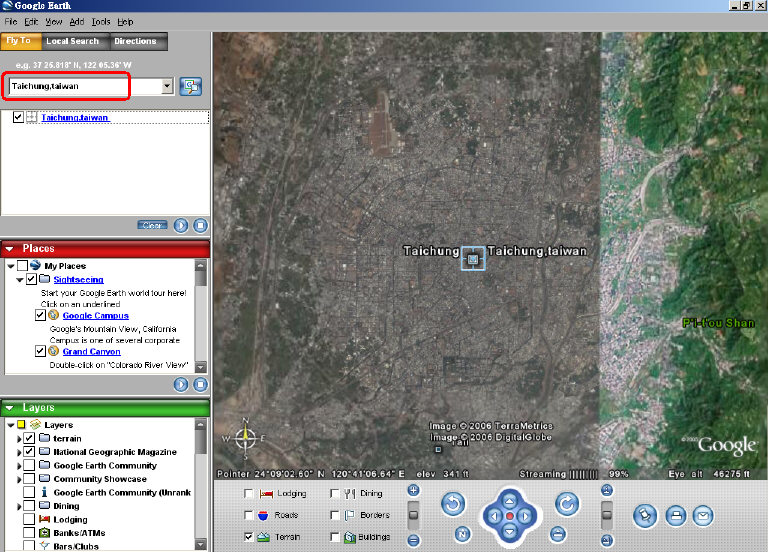Play the Places tour
The height and width of the screenshot is (552, 768).
point(181,384)
